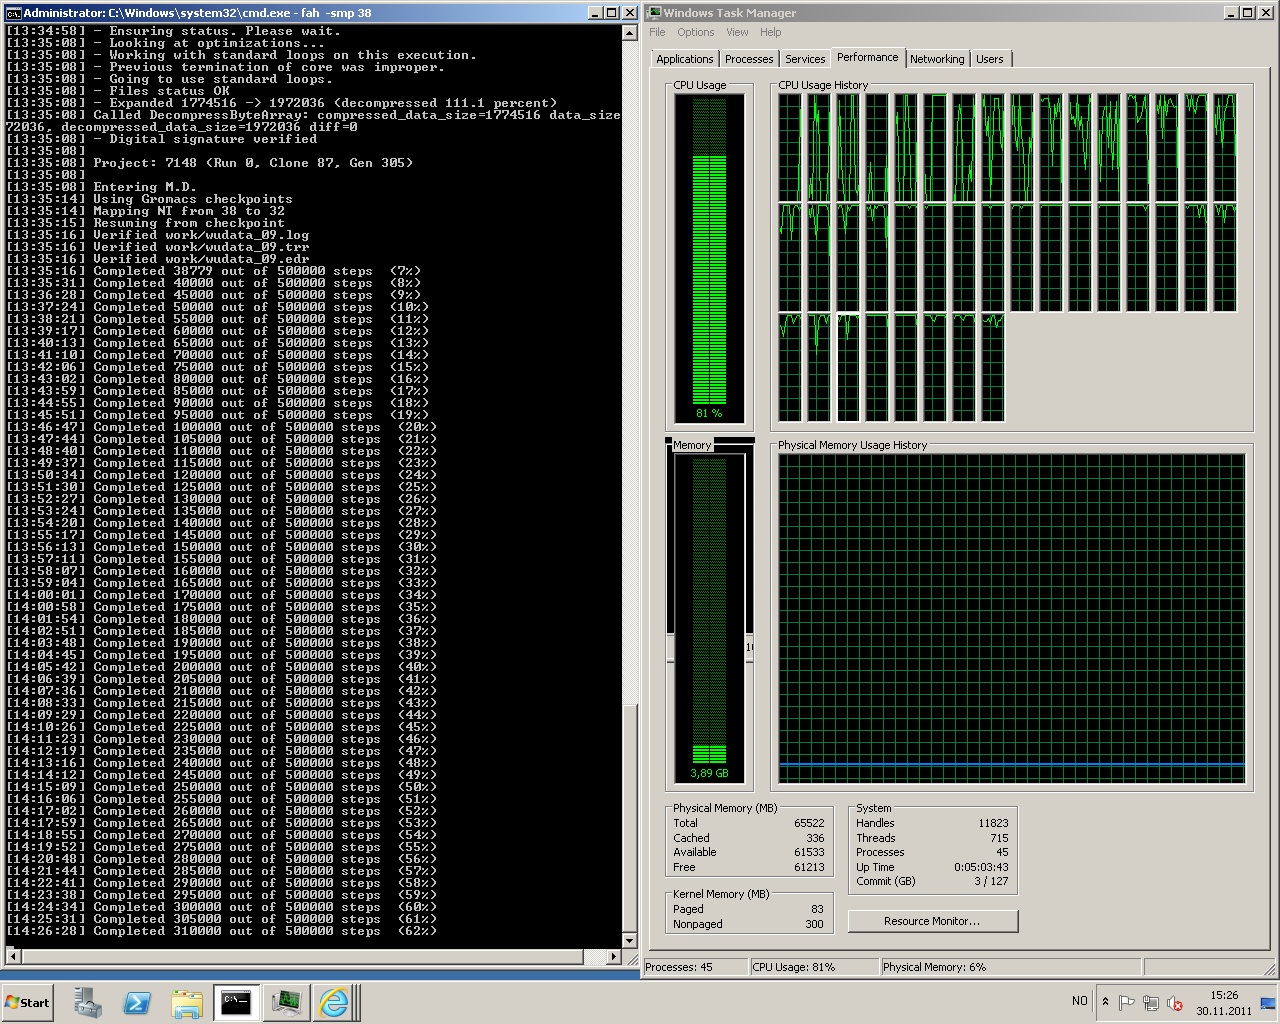Click the Memory meter showing 3,89 GB

click(x=709, y=617)
